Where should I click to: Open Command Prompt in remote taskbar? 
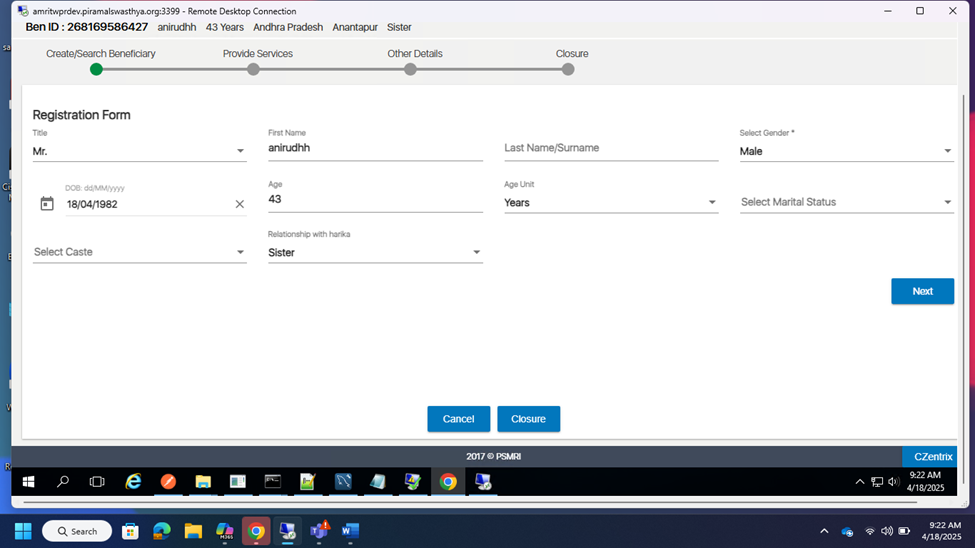pos(272,481)
